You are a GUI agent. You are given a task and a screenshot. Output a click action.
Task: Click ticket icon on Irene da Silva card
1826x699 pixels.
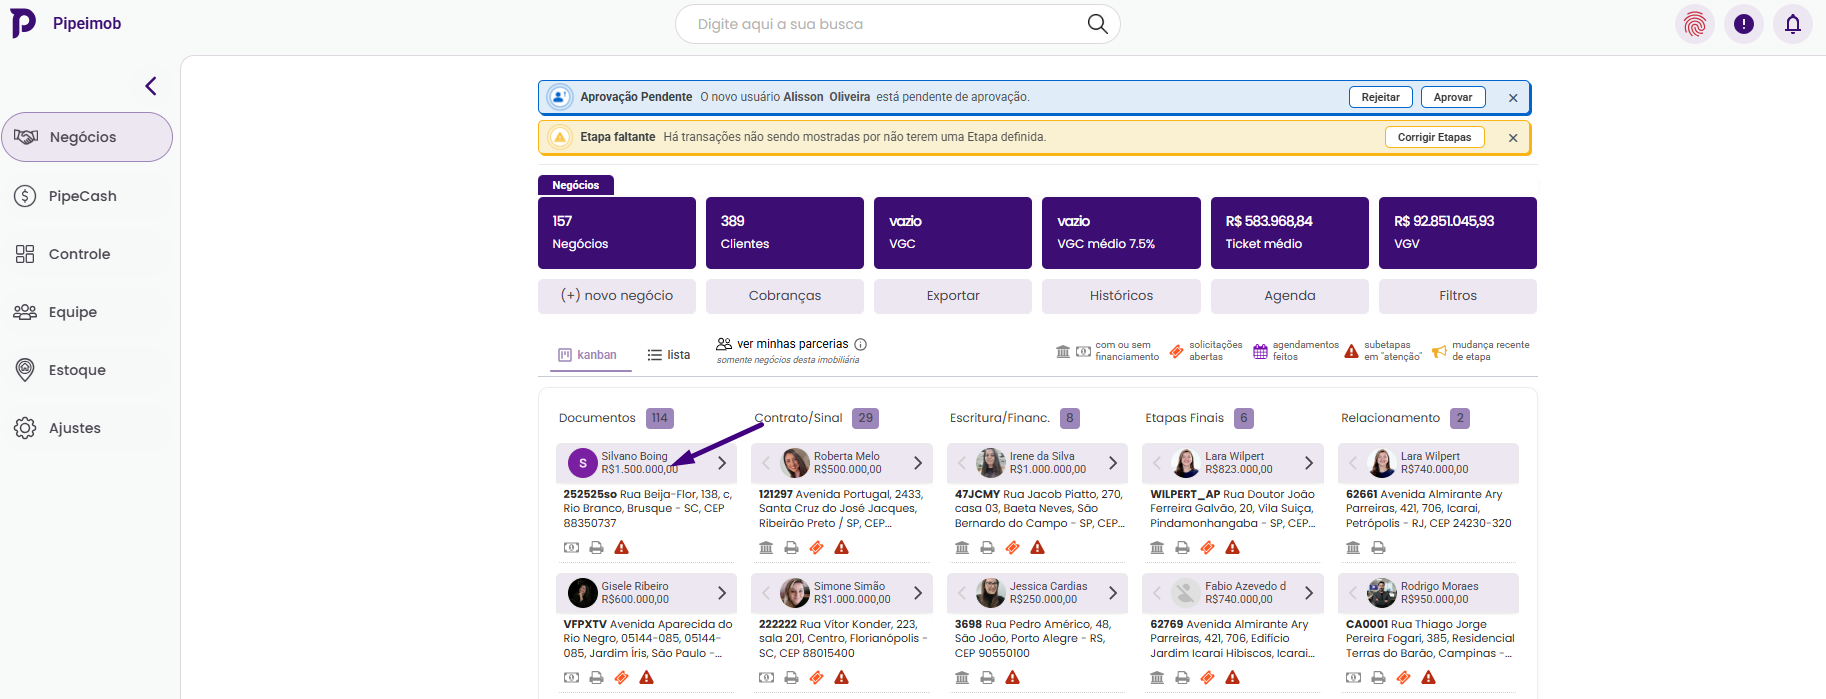(x=1012, y=548)
